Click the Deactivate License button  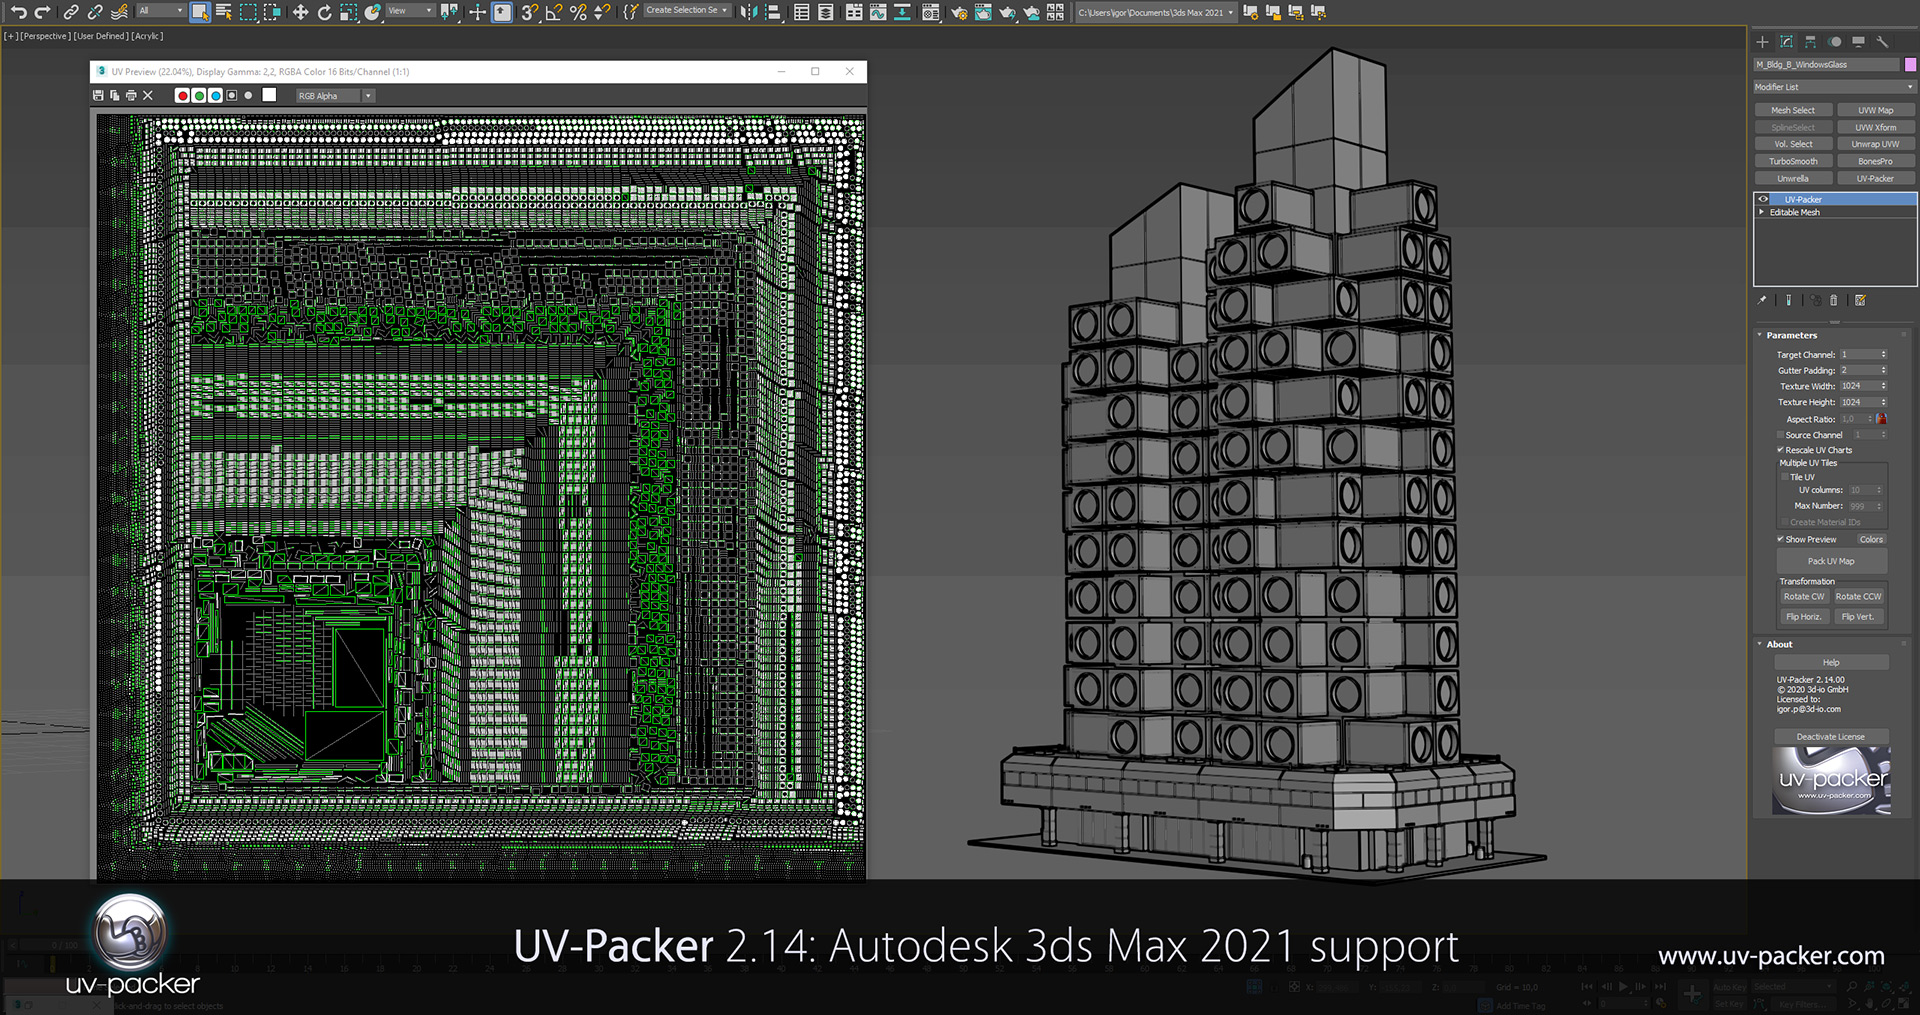coord(1830,737)
